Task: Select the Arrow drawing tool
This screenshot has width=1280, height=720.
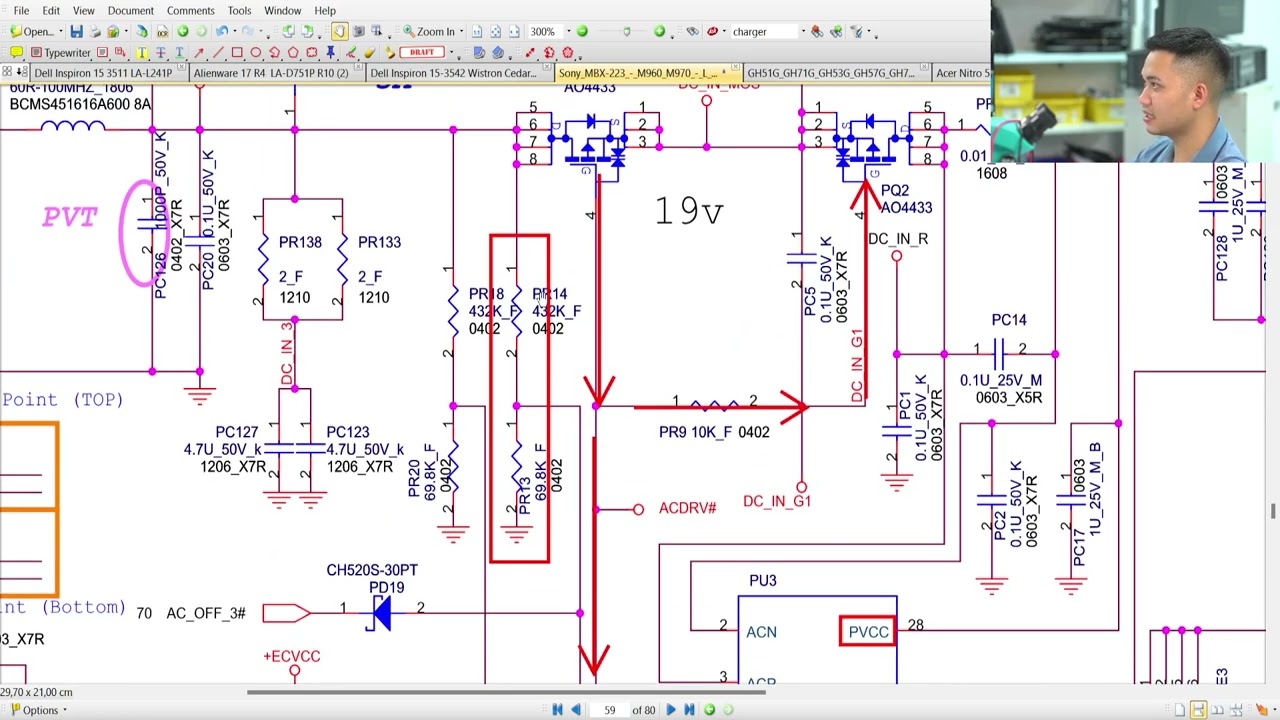Action: click(199, 53)
